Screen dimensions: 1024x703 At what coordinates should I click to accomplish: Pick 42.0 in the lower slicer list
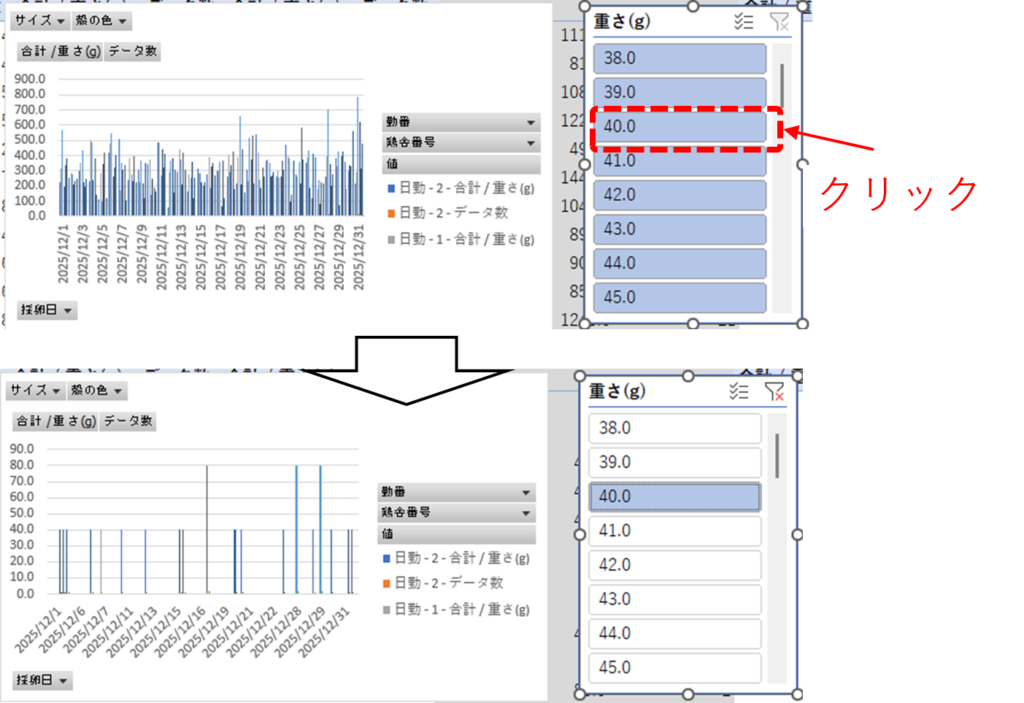coord(675,565)
